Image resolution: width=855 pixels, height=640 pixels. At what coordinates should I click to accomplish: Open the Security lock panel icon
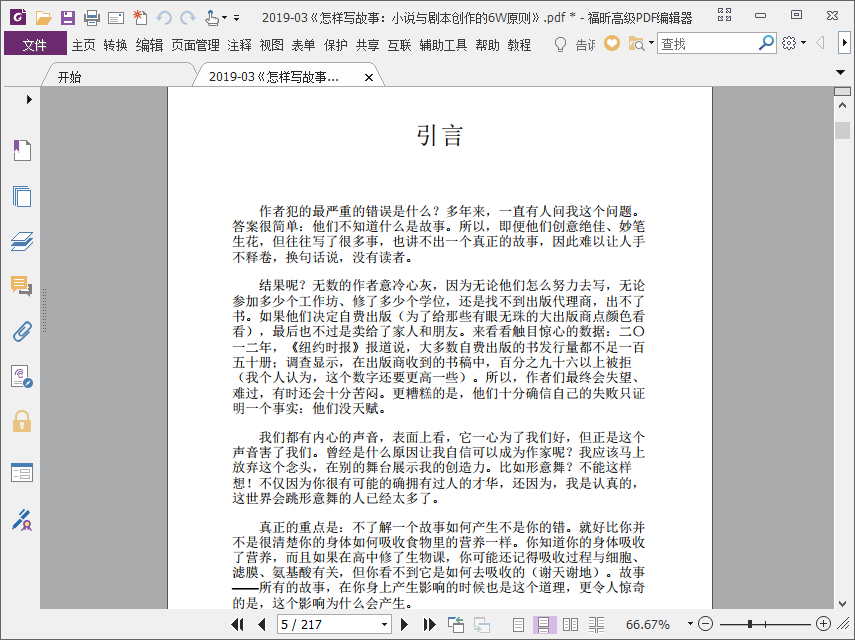tap(22, 421)
